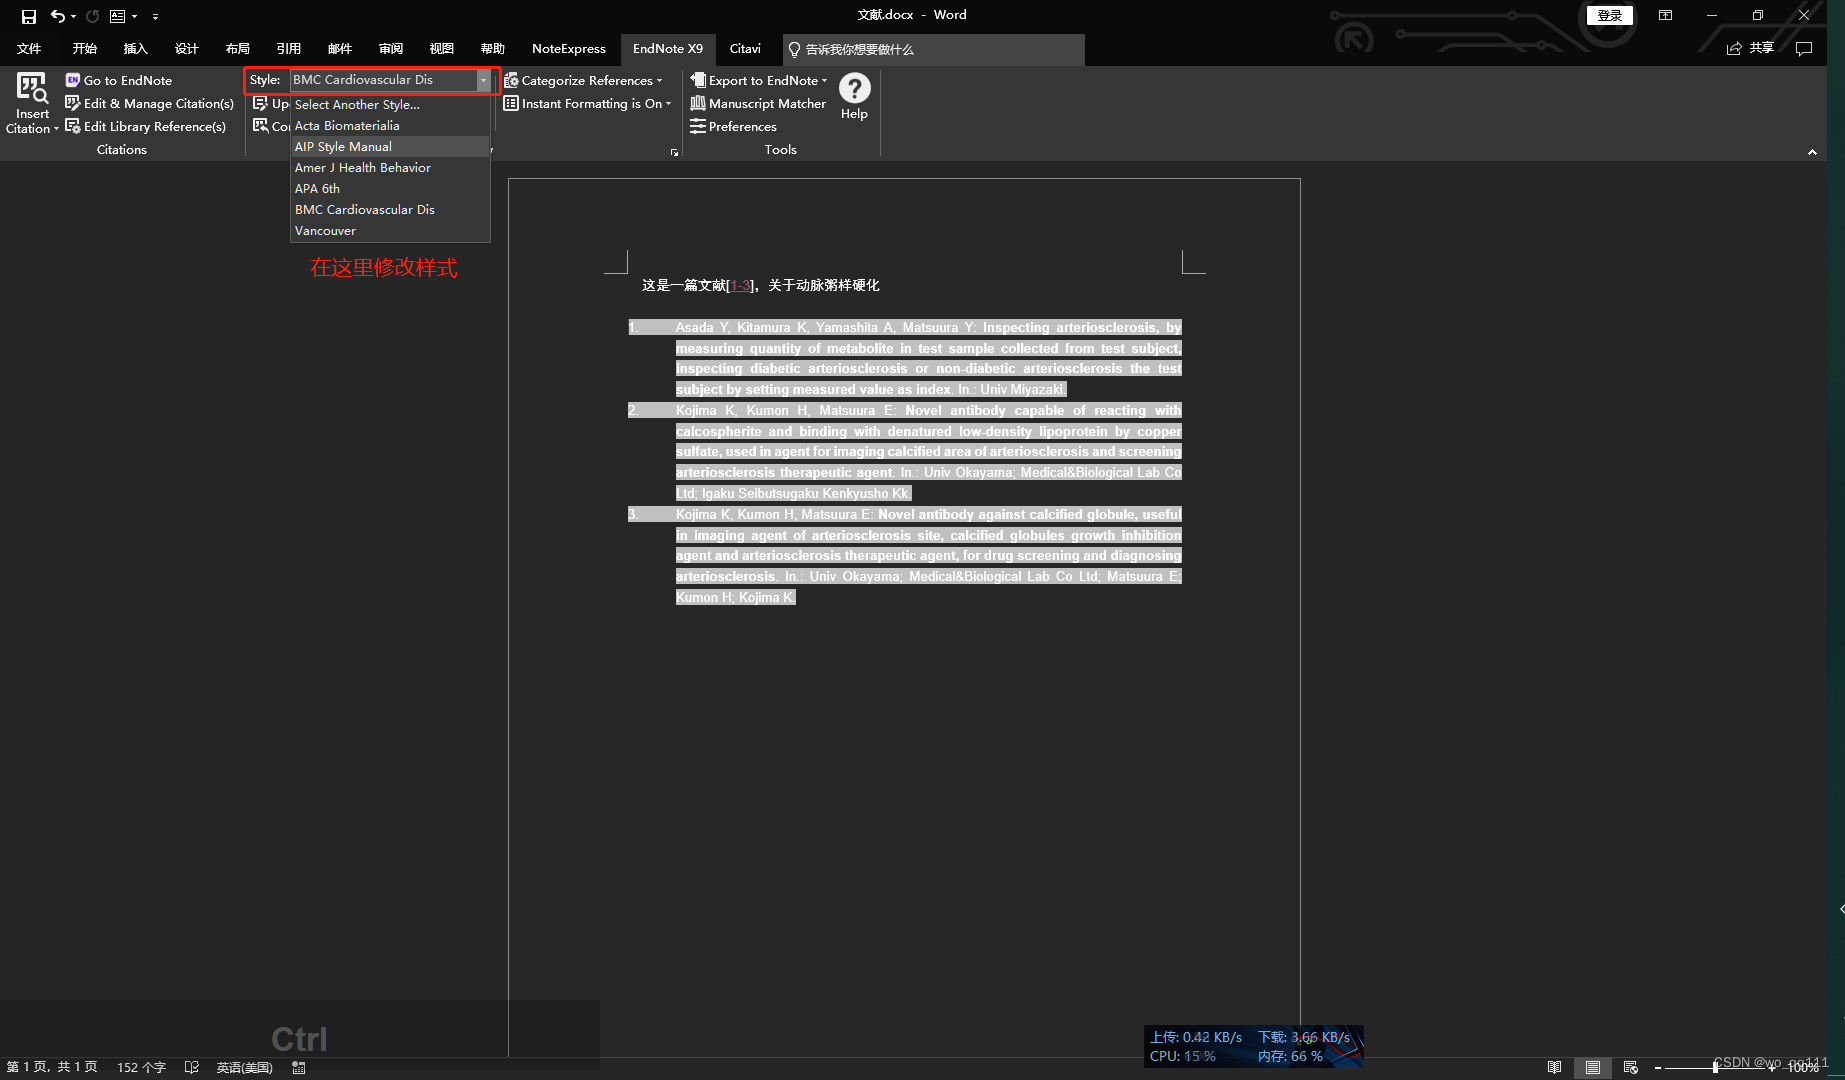Collapse the ribbon with the caret
This screenshot has width=1845, height=1080.
(1812, 152)
